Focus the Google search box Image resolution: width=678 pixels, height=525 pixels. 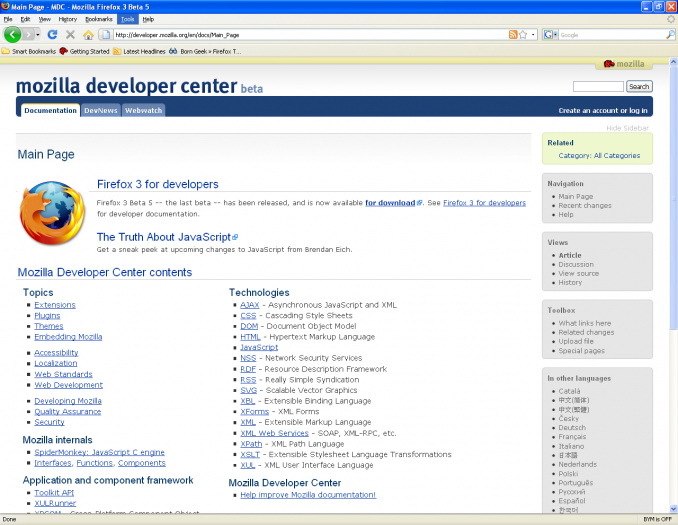pyautogui.click(x=612, y=35)
